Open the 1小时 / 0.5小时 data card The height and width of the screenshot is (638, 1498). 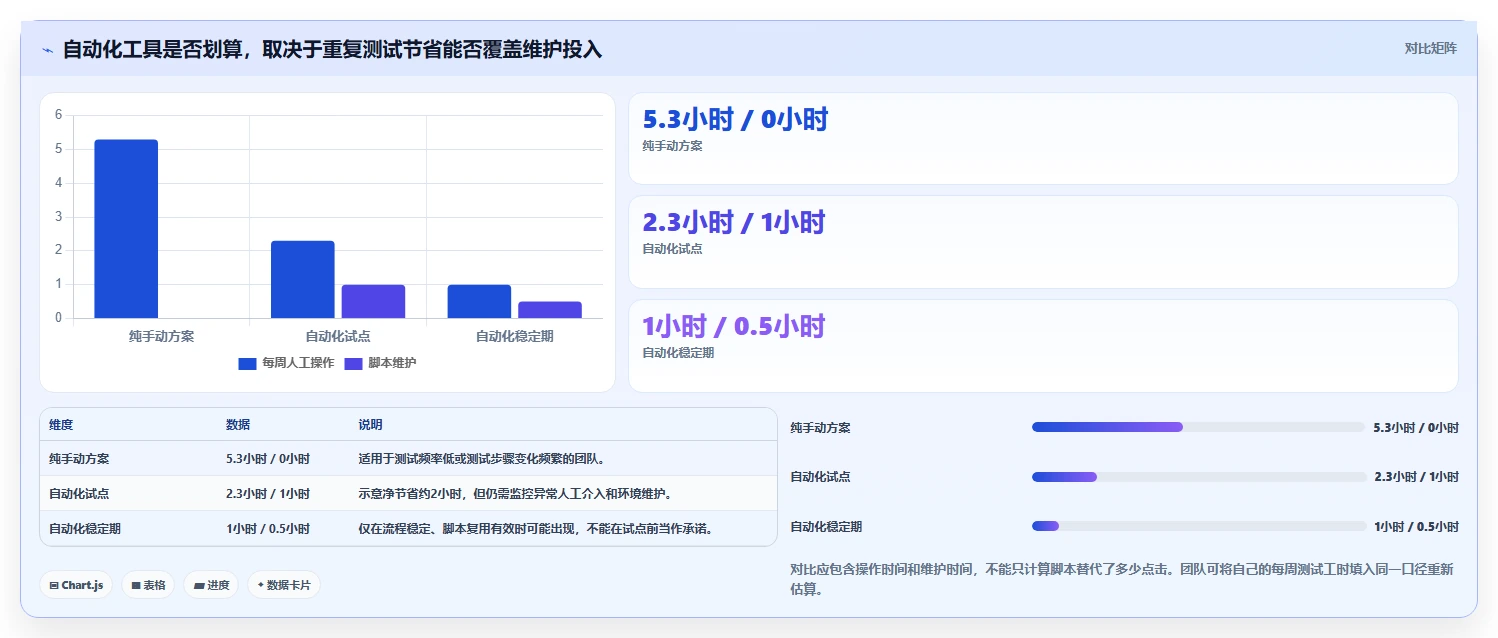click(1043, 346)
